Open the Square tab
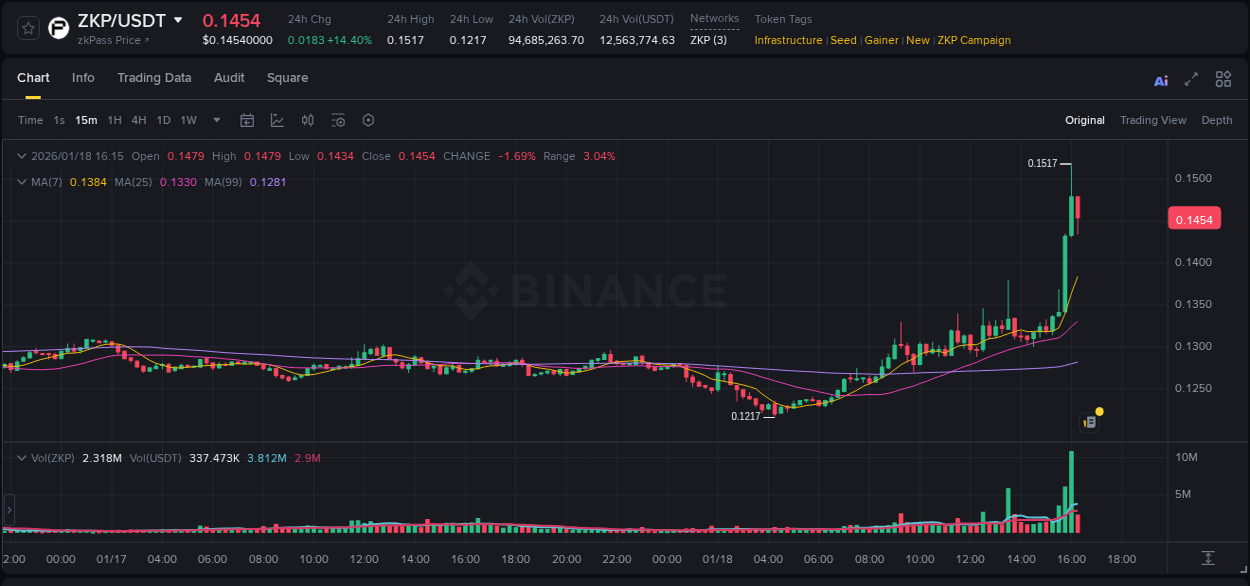The height and width of the screenshot is (586, 1250). [x=287, y=78]
